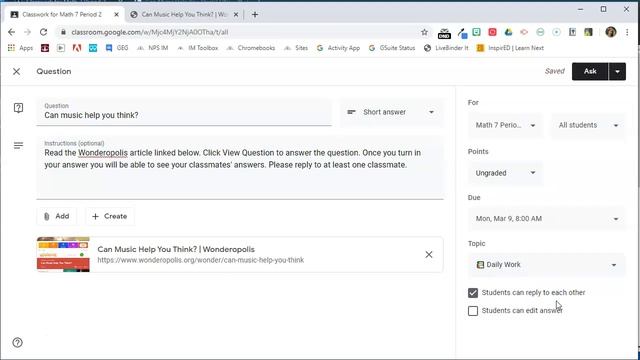
Task: Click the play-button bookmark icon
Action: (61, 48)
